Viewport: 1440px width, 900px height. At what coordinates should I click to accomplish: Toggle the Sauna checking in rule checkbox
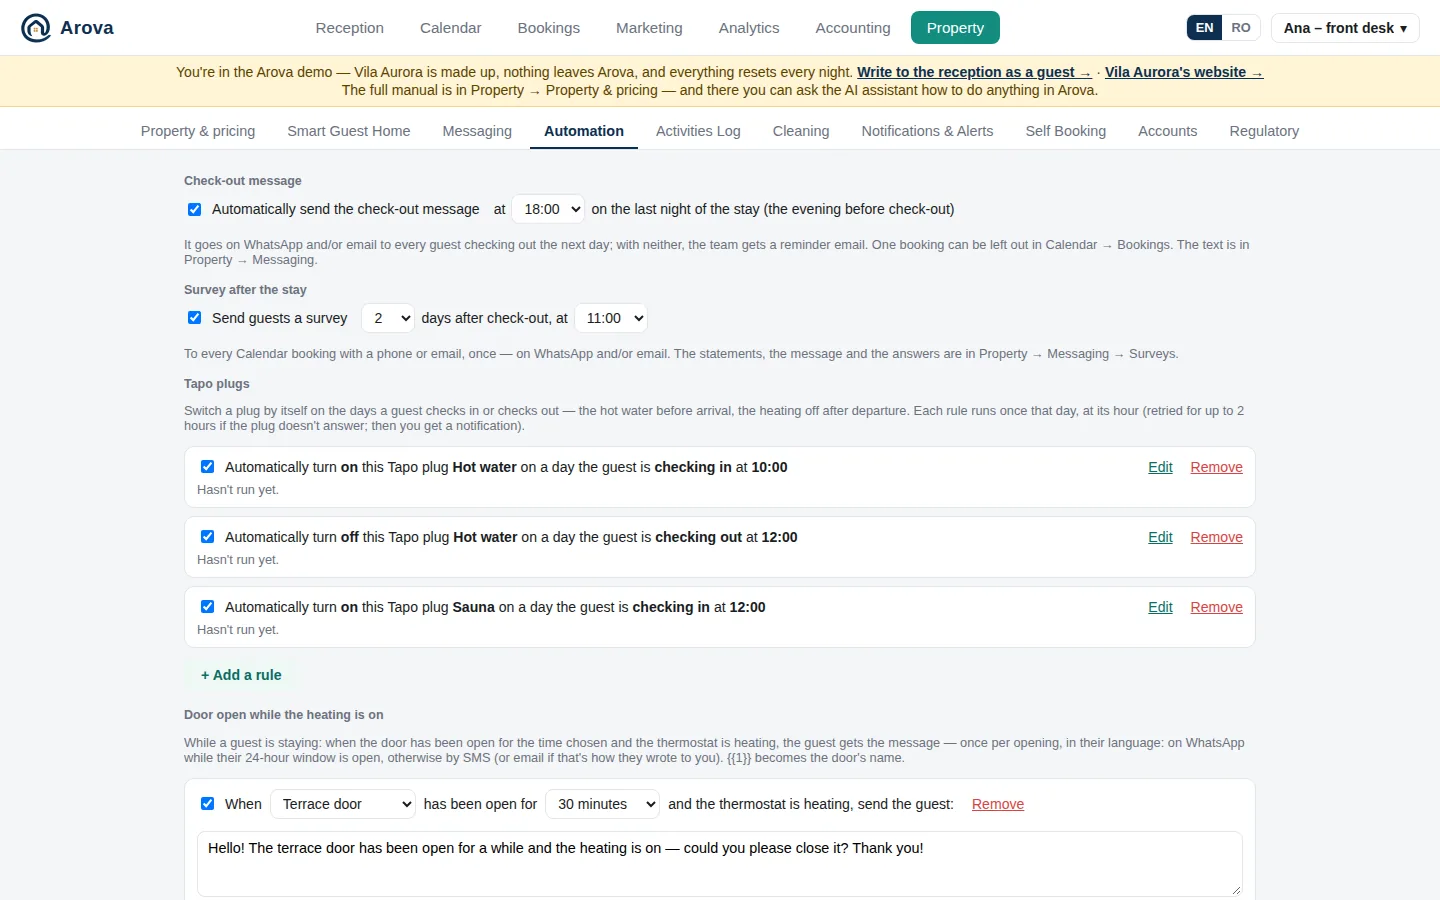(208, 607)
